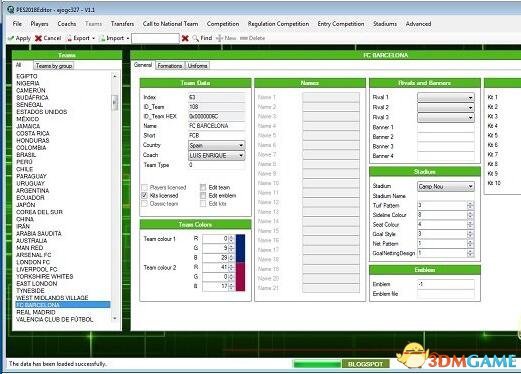521x374 pixels.
Task: Click the toolbar search input field
Action: [x=155, y=38]
